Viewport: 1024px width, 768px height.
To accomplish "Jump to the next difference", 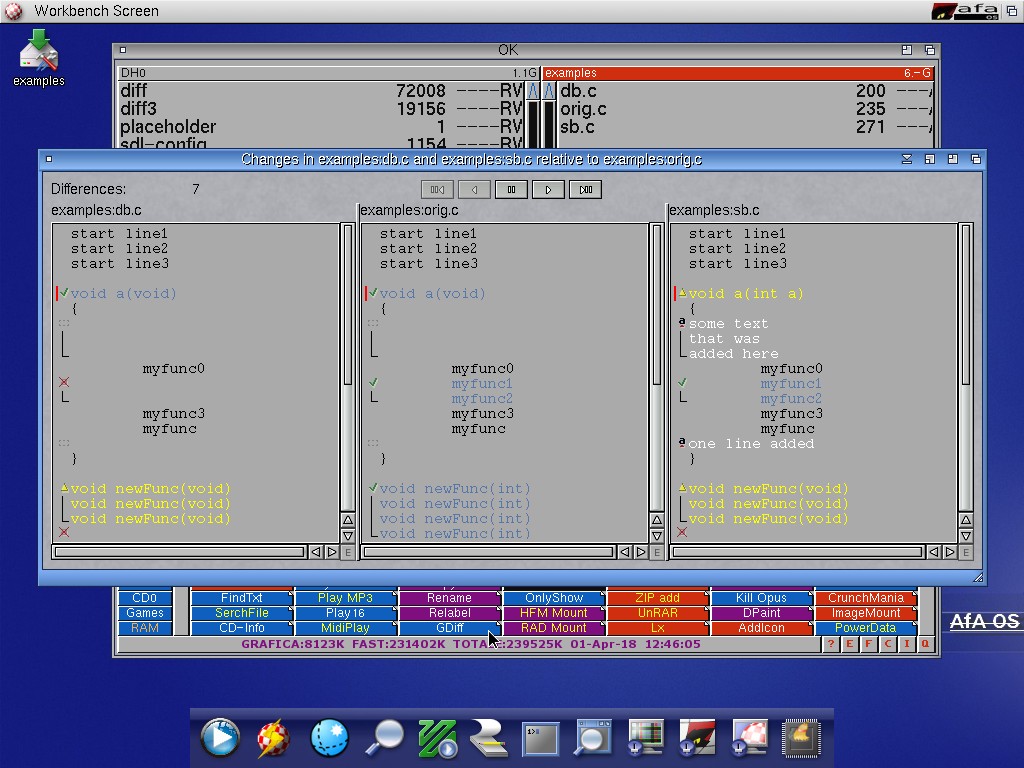I will point(548,189).
